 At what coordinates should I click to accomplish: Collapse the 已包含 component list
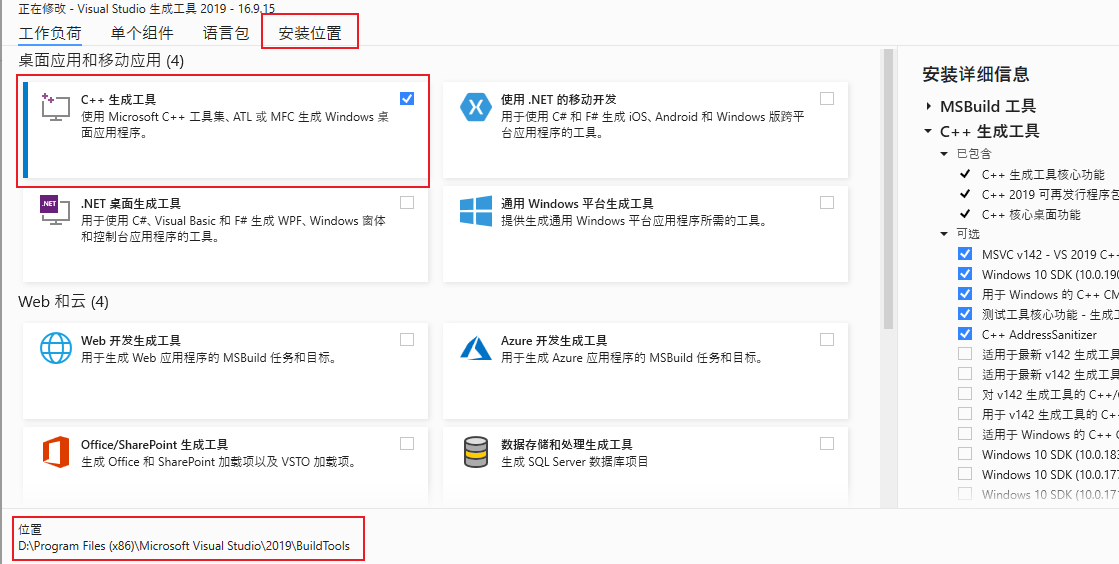(x=944, y=153)
